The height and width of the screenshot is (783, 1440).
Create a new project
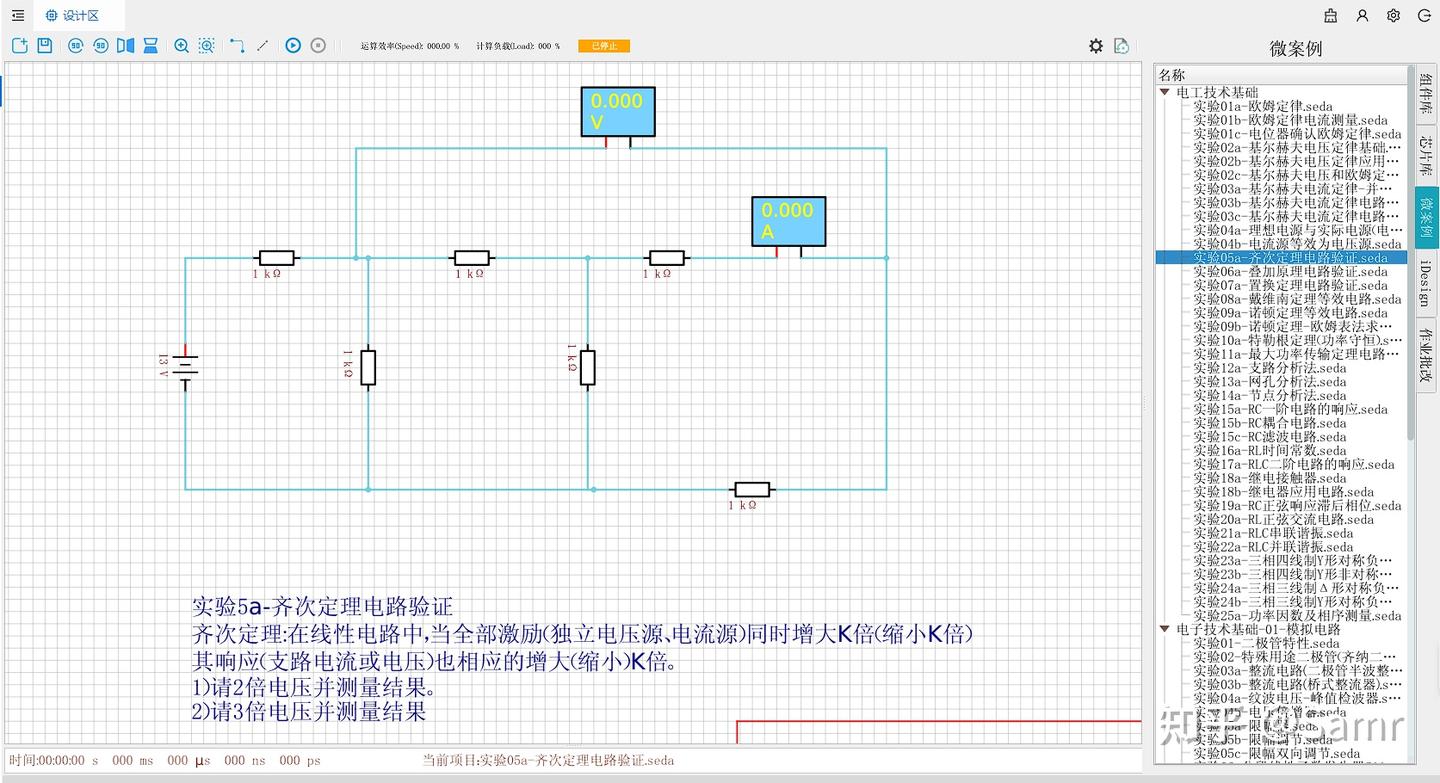[20, 45]
